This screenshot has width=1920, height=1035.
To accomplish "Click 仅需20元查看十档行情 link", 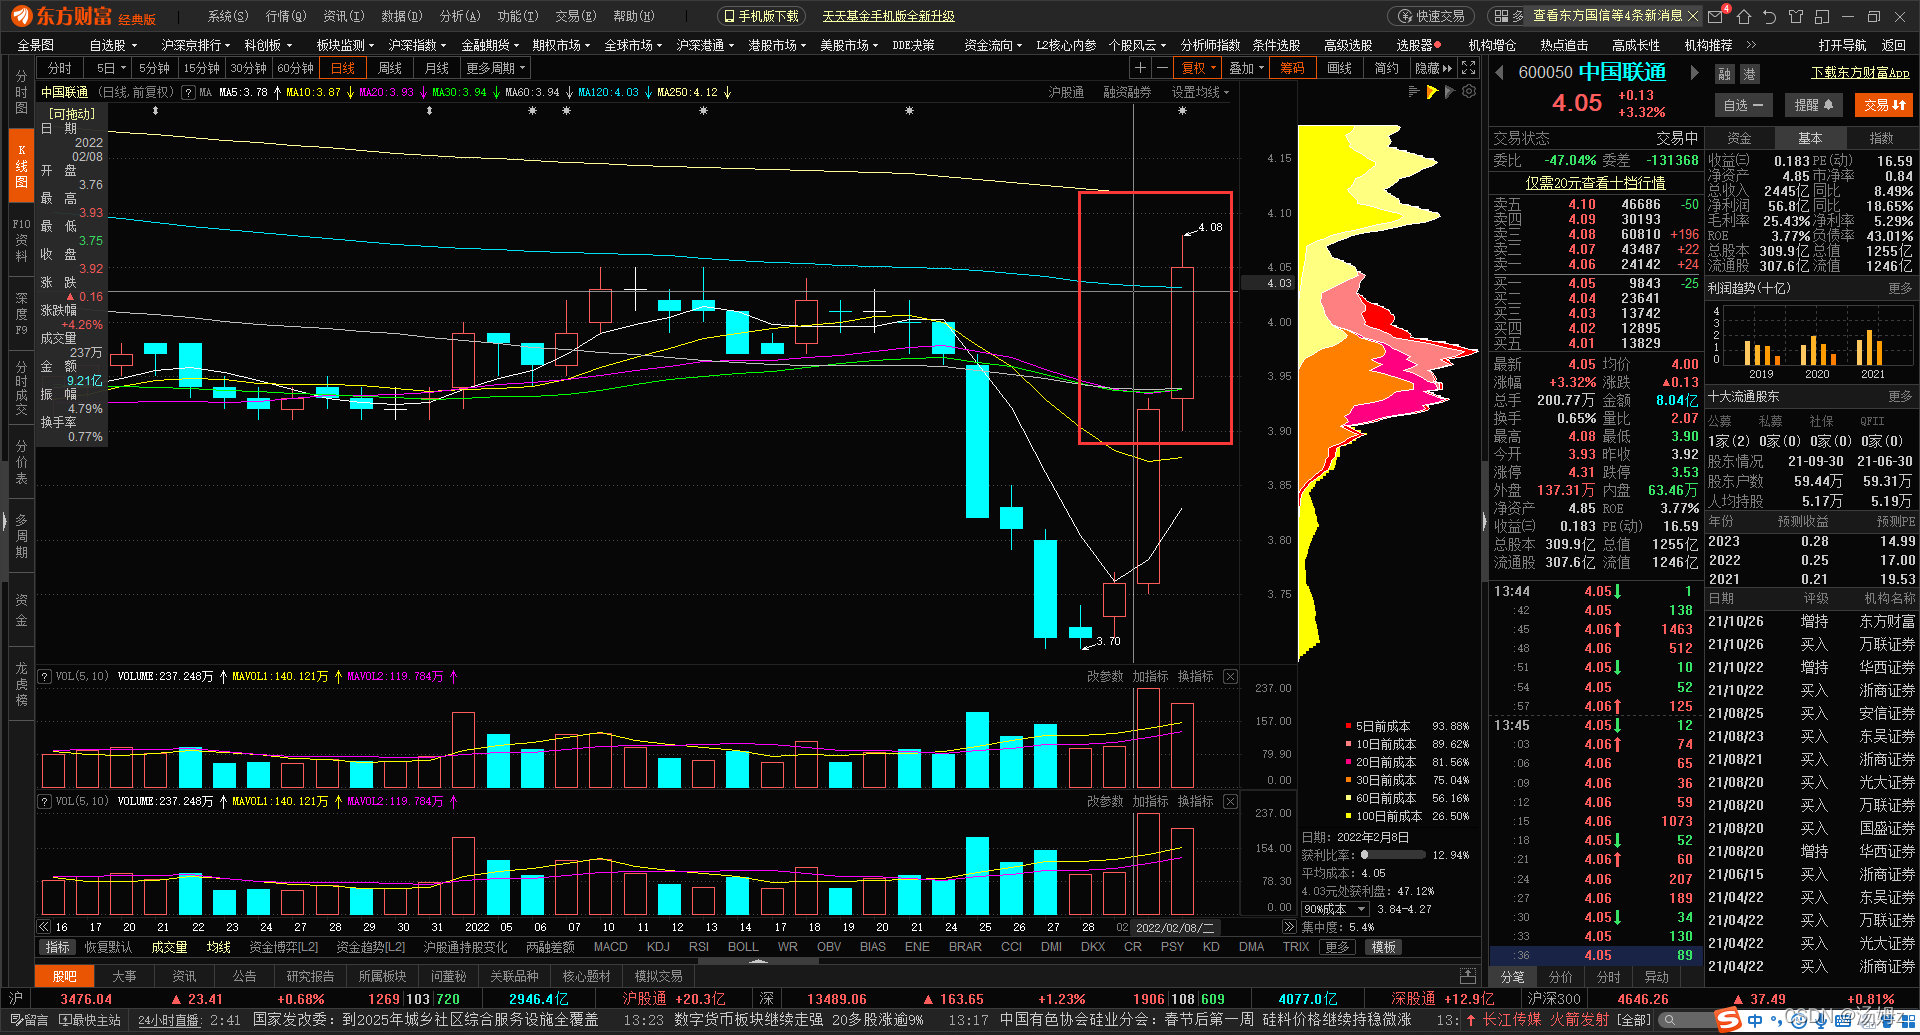I will [x=1595, y=183].
